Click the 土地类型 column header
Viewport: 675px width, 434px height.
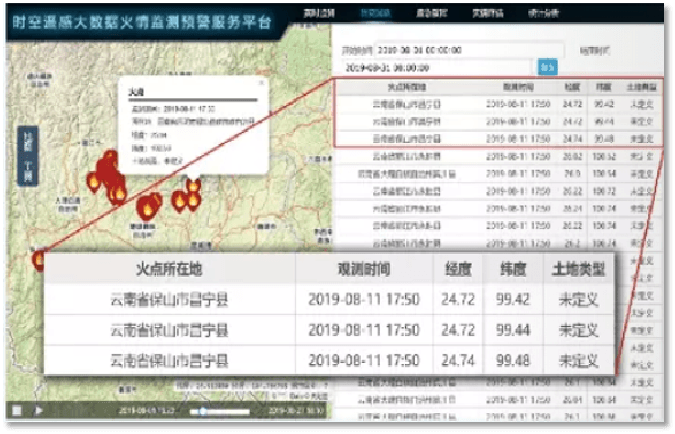(638, 88)
